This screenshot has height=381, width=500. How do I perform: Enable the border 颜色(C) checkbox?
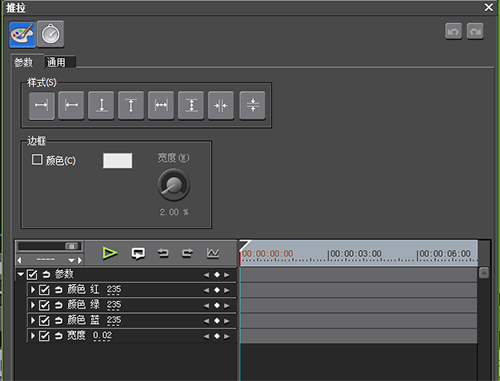(x=37, y=159)
